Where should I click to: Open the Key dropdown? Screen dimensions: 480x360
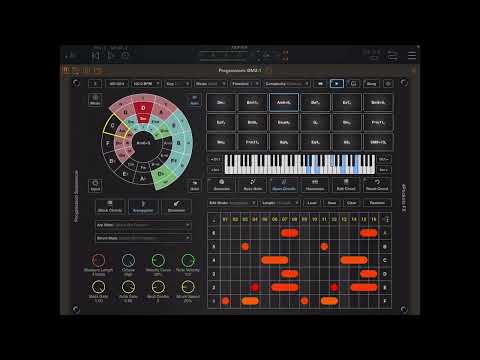(178, 84)
